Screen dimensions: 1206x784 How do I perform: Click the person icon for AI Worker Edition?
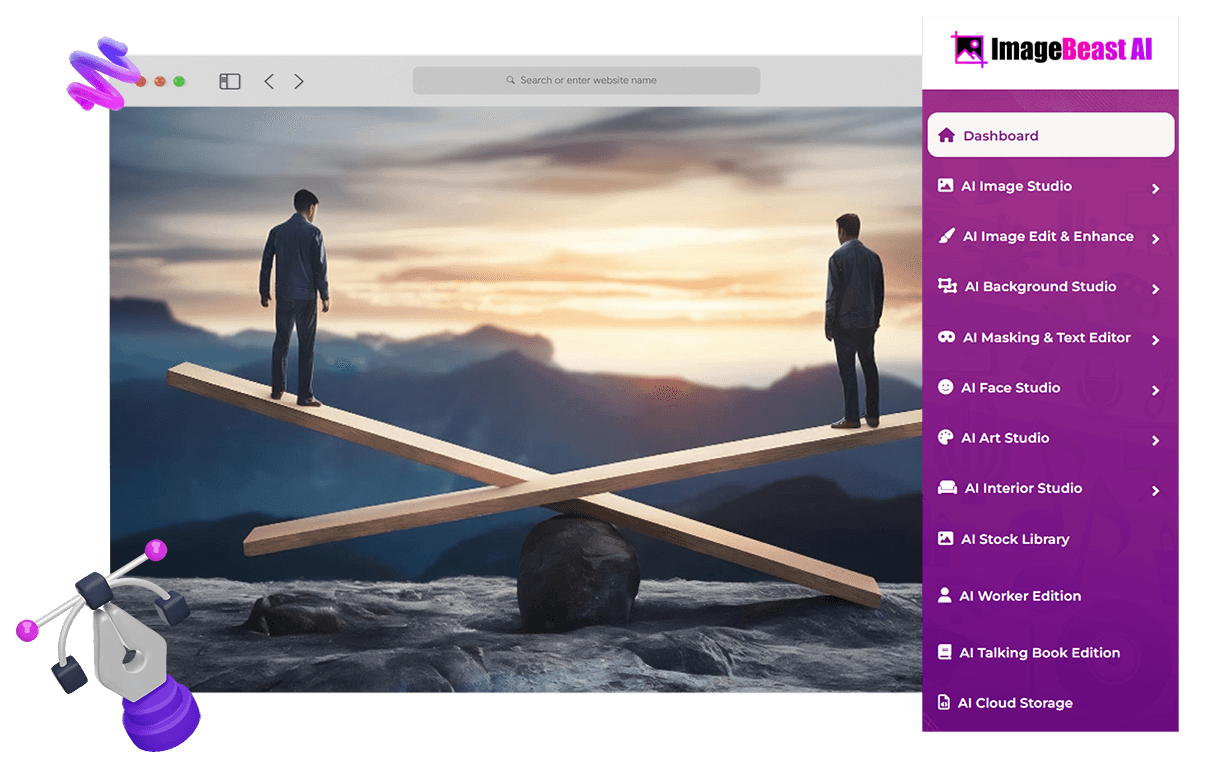[944, 595]
